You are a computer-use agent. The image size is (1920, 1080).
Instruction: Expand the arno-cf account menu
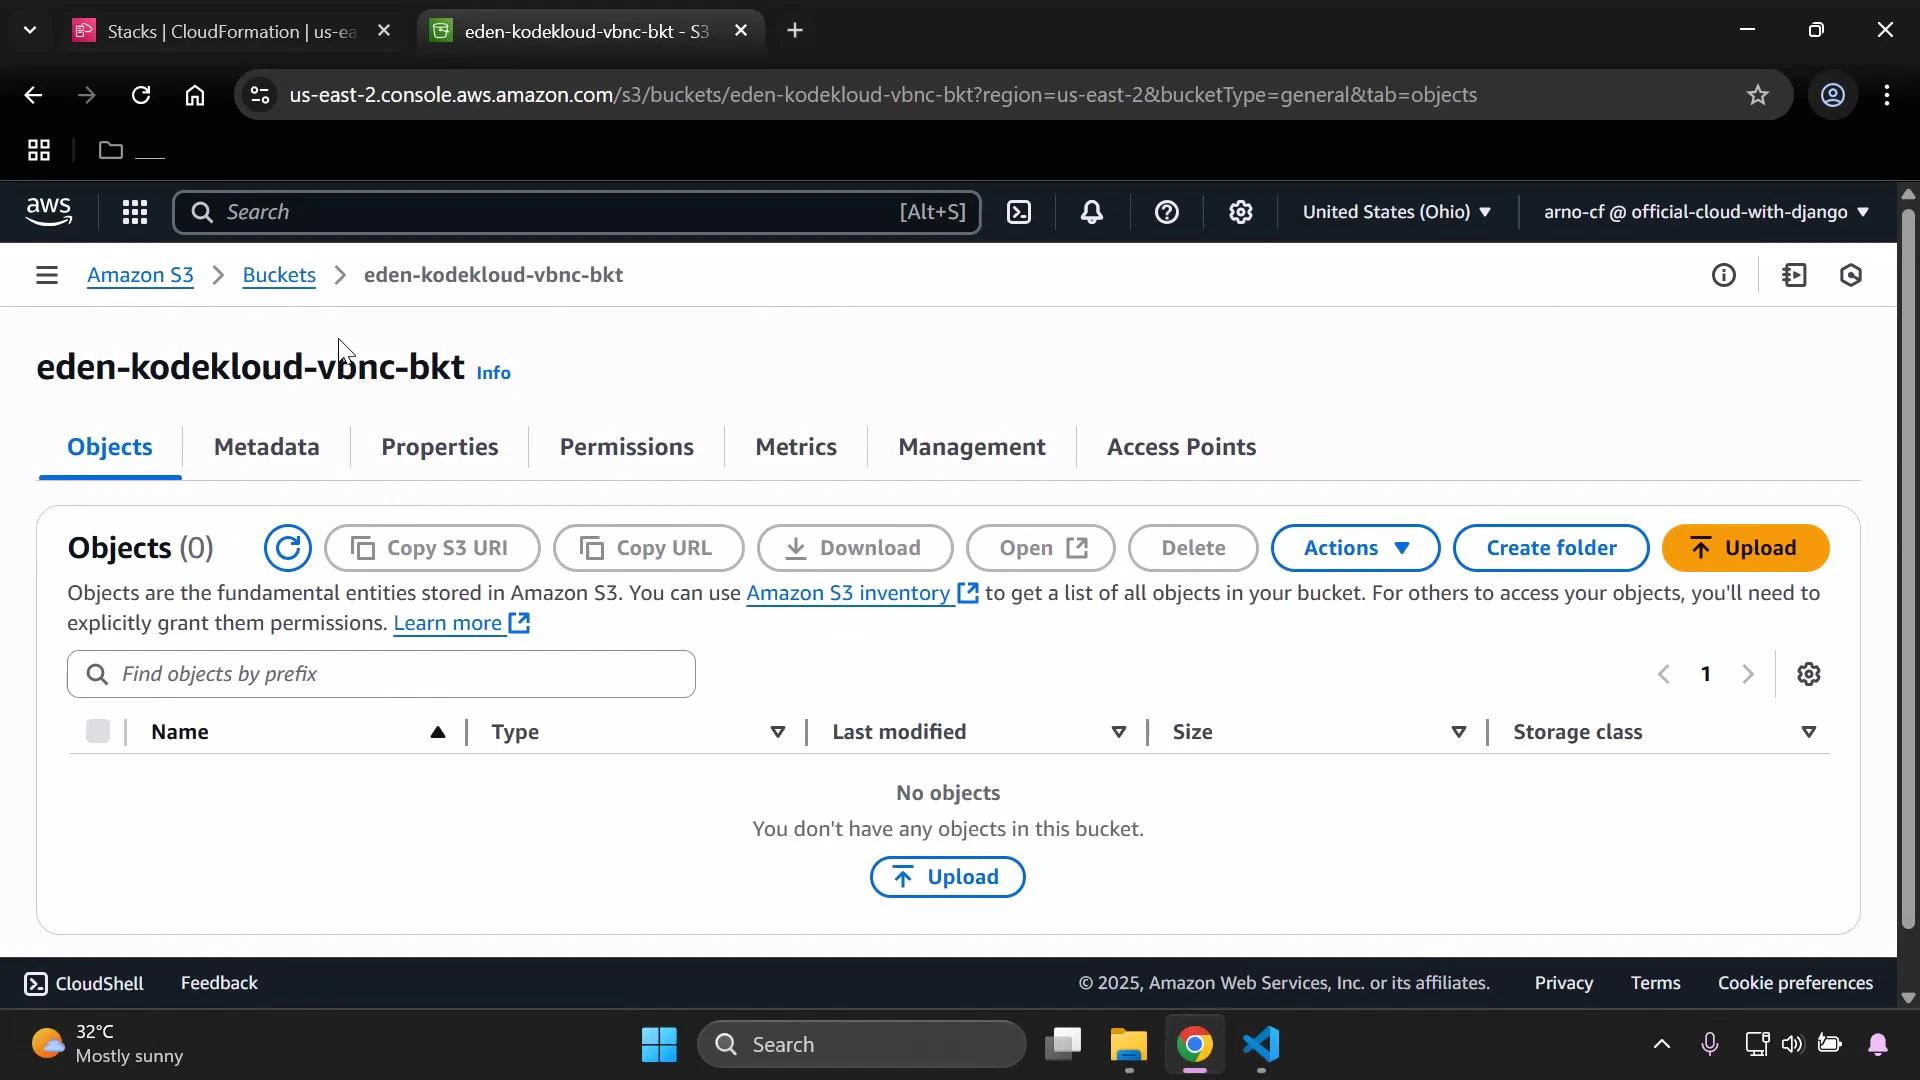pos(1704,212)
